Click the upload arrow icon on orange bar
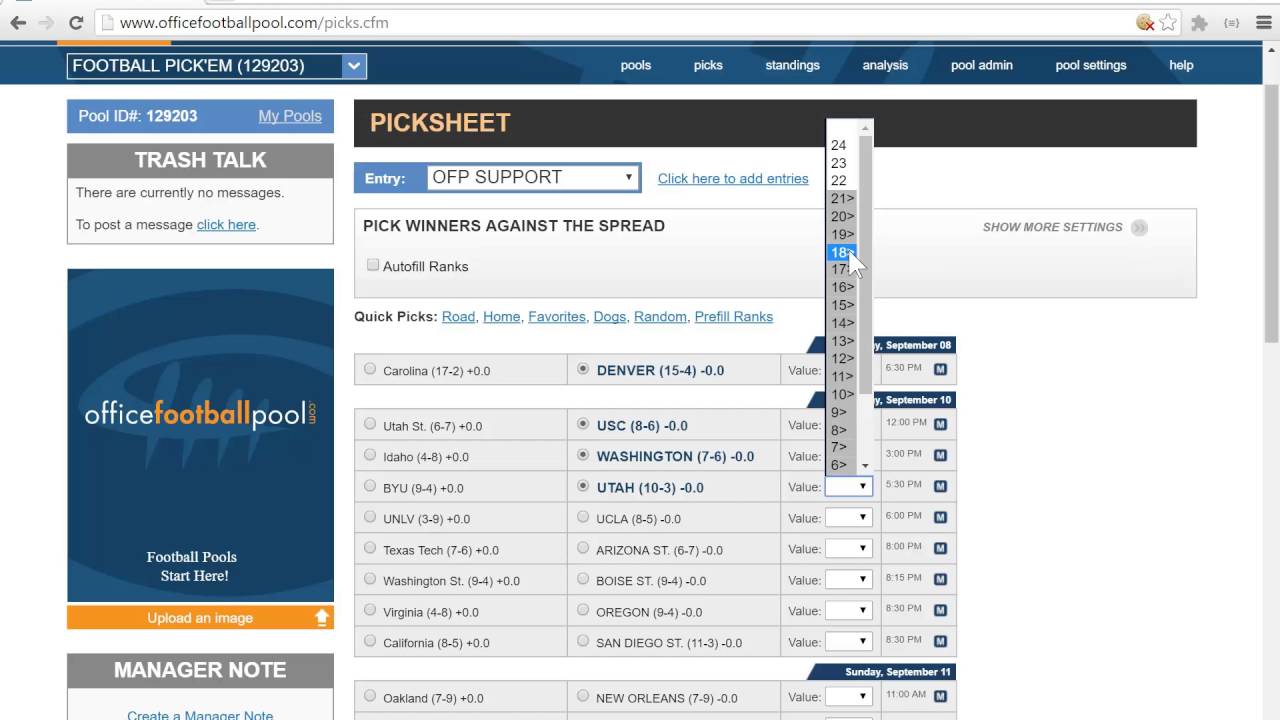The height and width of the screenshot is (720, 1280). [x=322, y=618]
